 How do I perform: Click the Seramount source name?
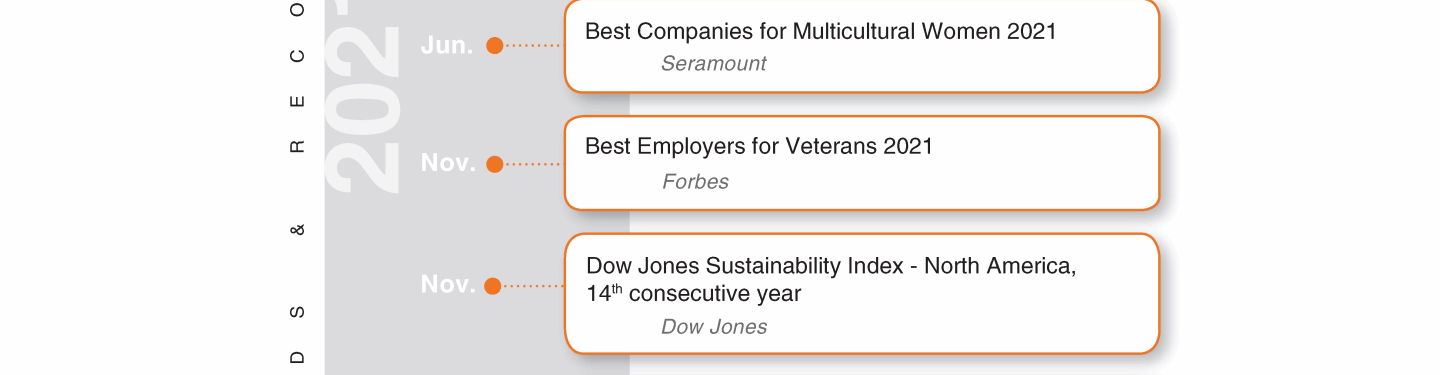coord(713,64)
